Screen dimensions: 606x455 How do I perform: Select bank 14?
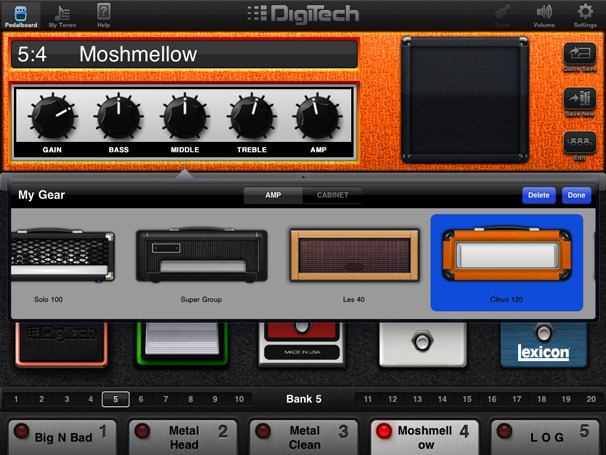tap(442, 399)
